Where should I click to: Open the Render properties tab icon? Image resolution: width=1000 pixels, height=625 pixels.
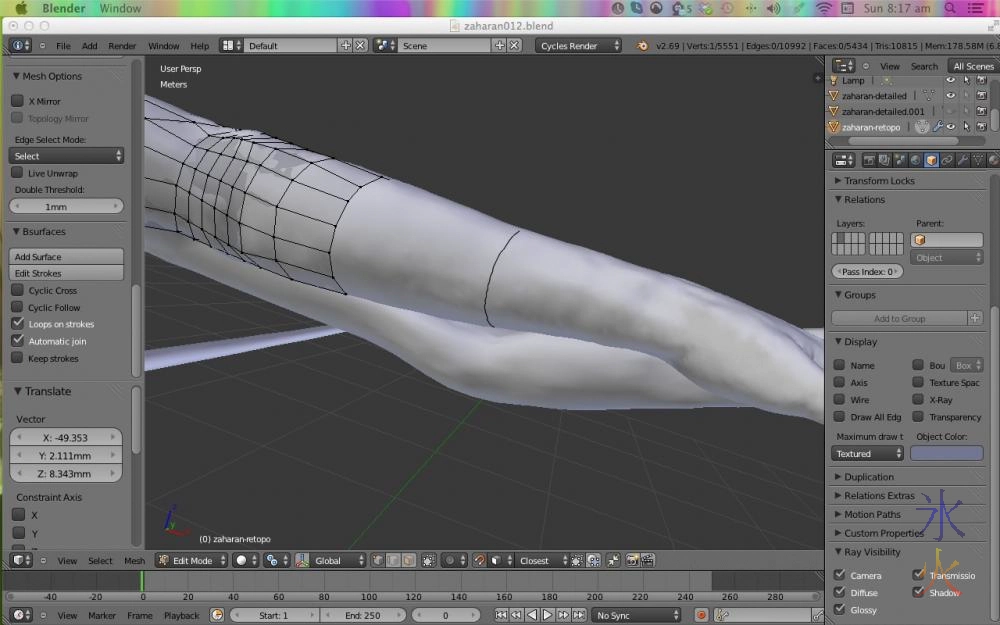click(x=868, y=160)
